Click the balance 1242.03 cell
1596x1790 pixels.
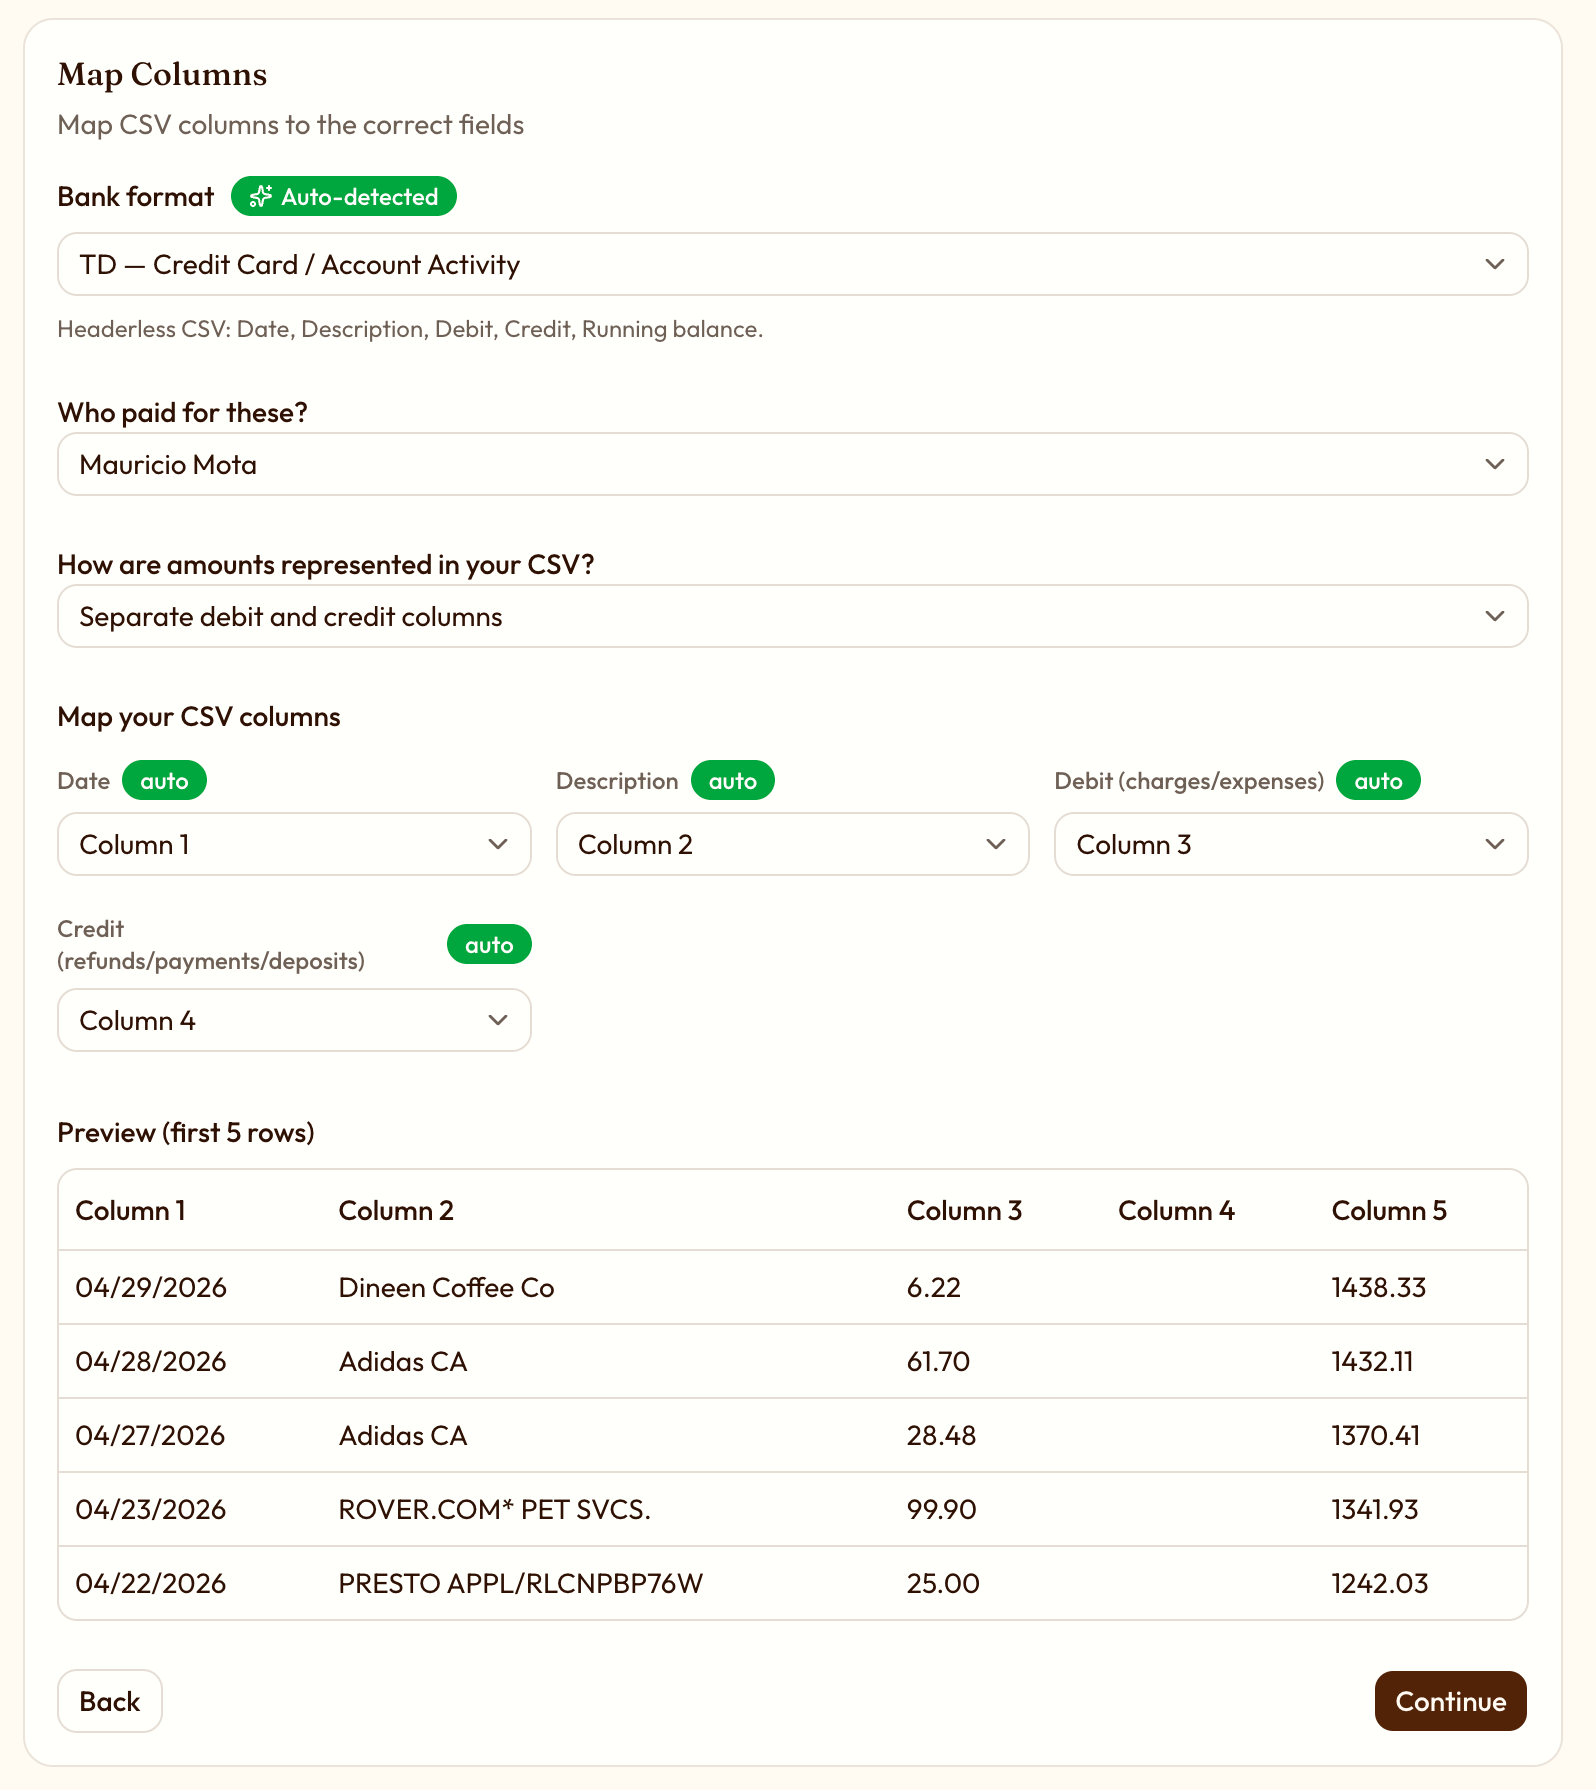(x=1380, y=1584)
